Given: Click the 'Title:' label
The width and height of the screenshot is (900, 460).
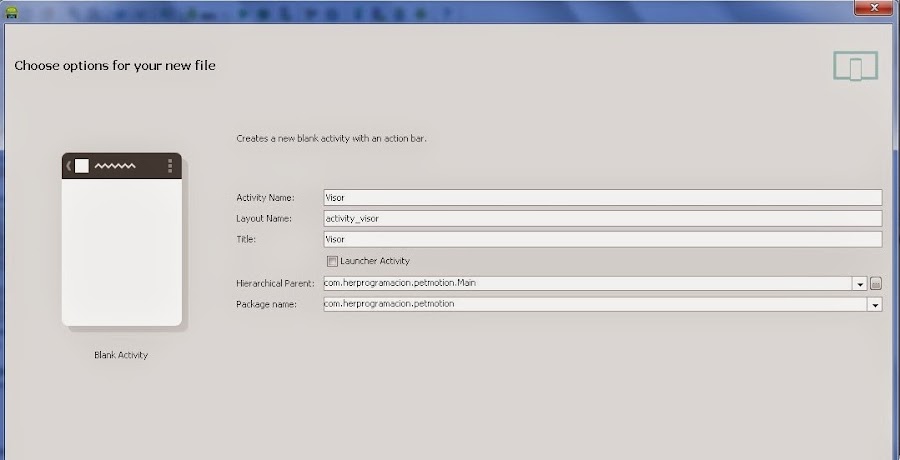Looking at the screenshot, I should (x=246, y=239).
